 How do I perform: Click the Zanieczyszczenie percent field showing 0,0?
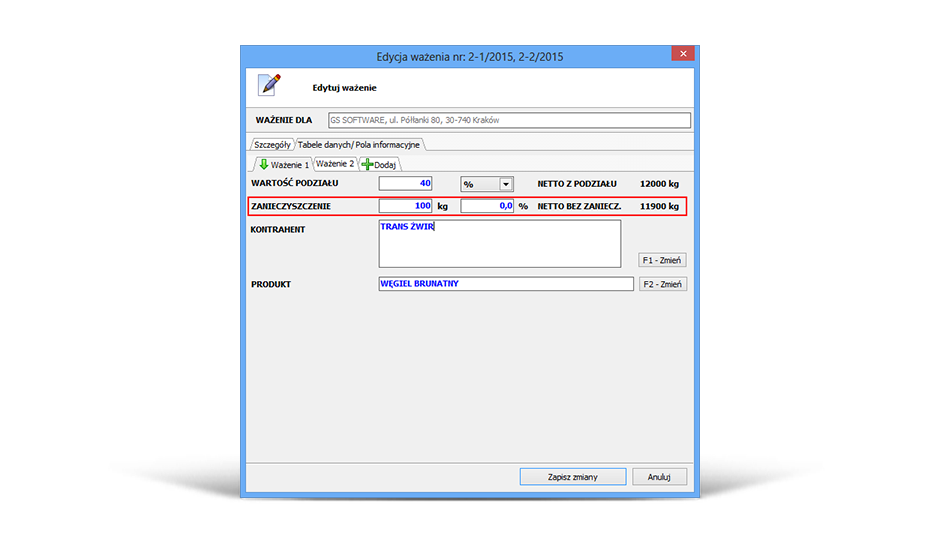pyautogui.click(x=487, y=206)
